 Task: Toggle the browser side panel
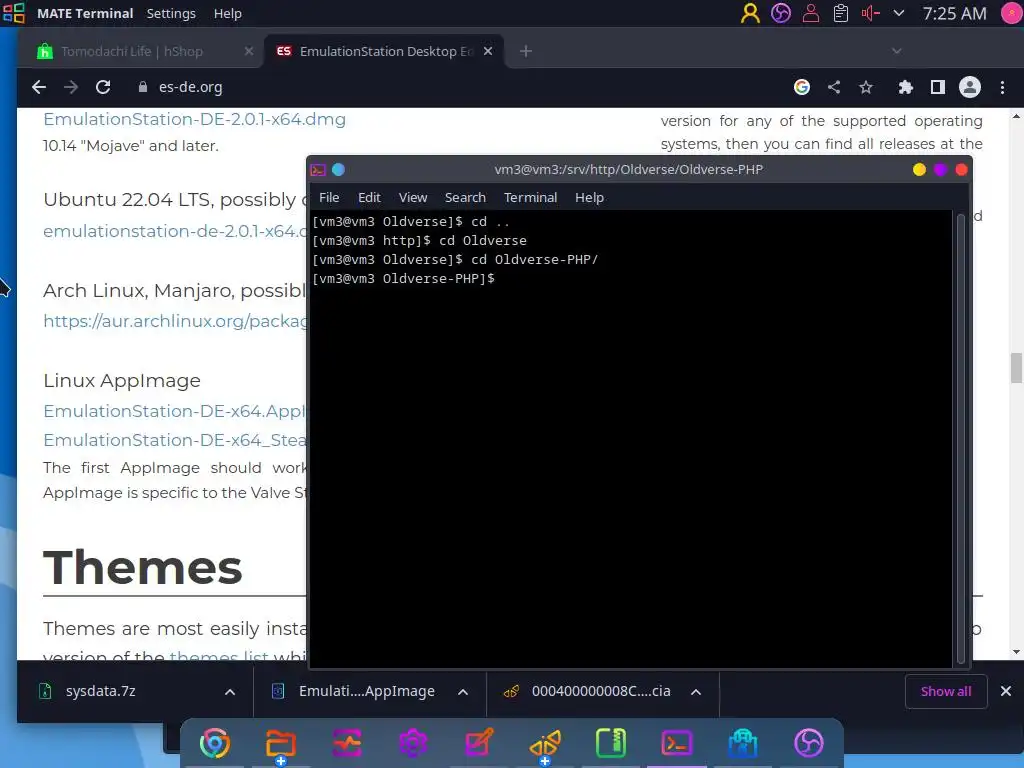click(938, 87)
